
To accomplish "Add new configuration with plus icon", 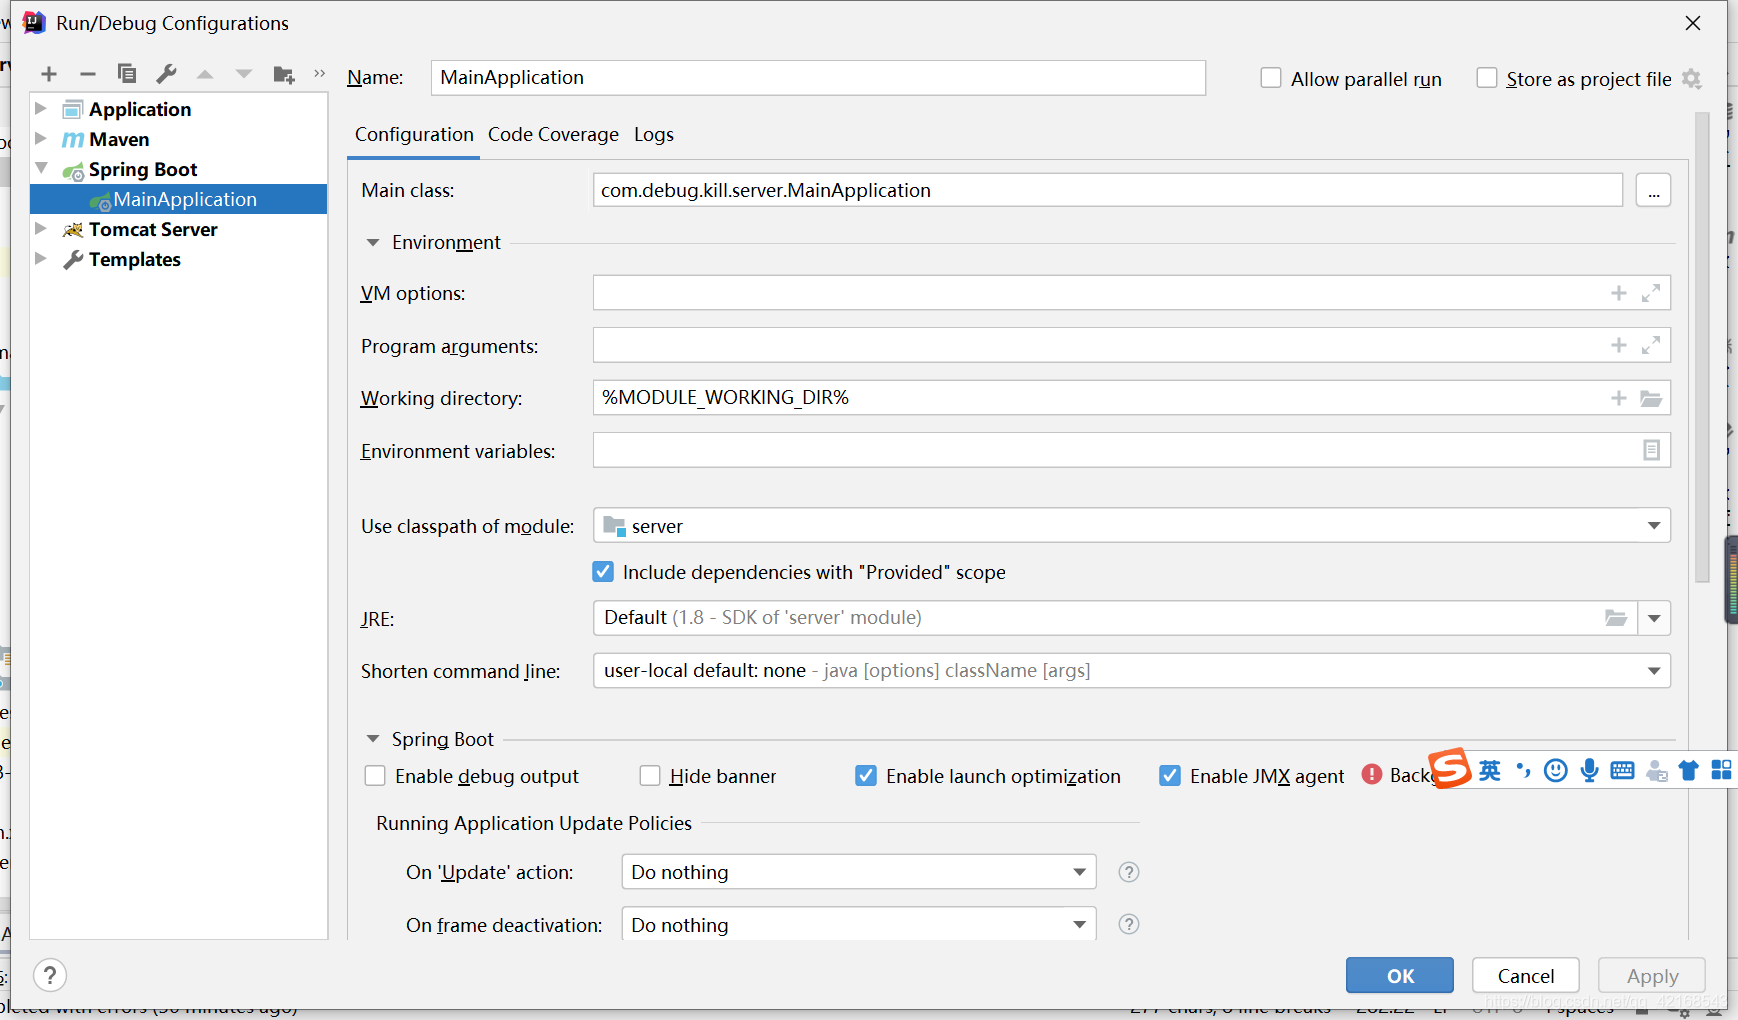I will [49, 74].
